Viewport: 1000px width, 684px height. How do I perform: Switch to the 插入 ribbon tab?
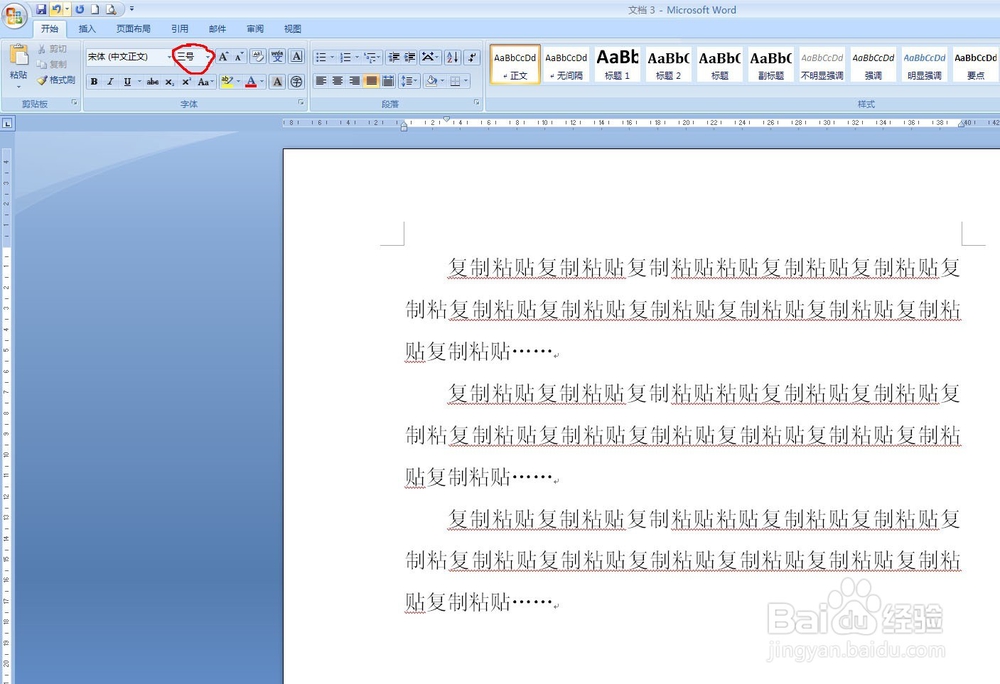point(85,28)
